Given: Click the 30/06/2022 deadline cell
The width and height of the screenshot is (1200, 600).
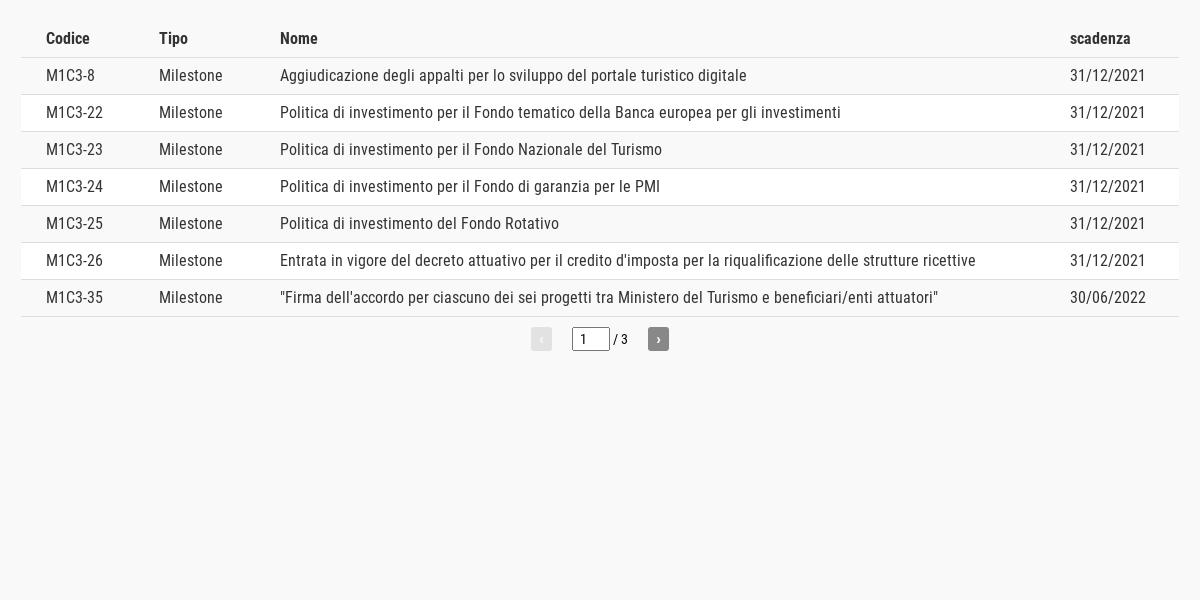Looking at the screenshot, I should click(x=1108, y=298).
